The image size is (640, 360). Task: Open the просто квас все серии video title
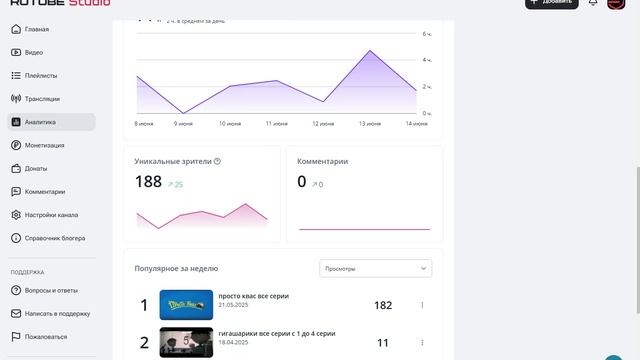(x=253, y=296)
